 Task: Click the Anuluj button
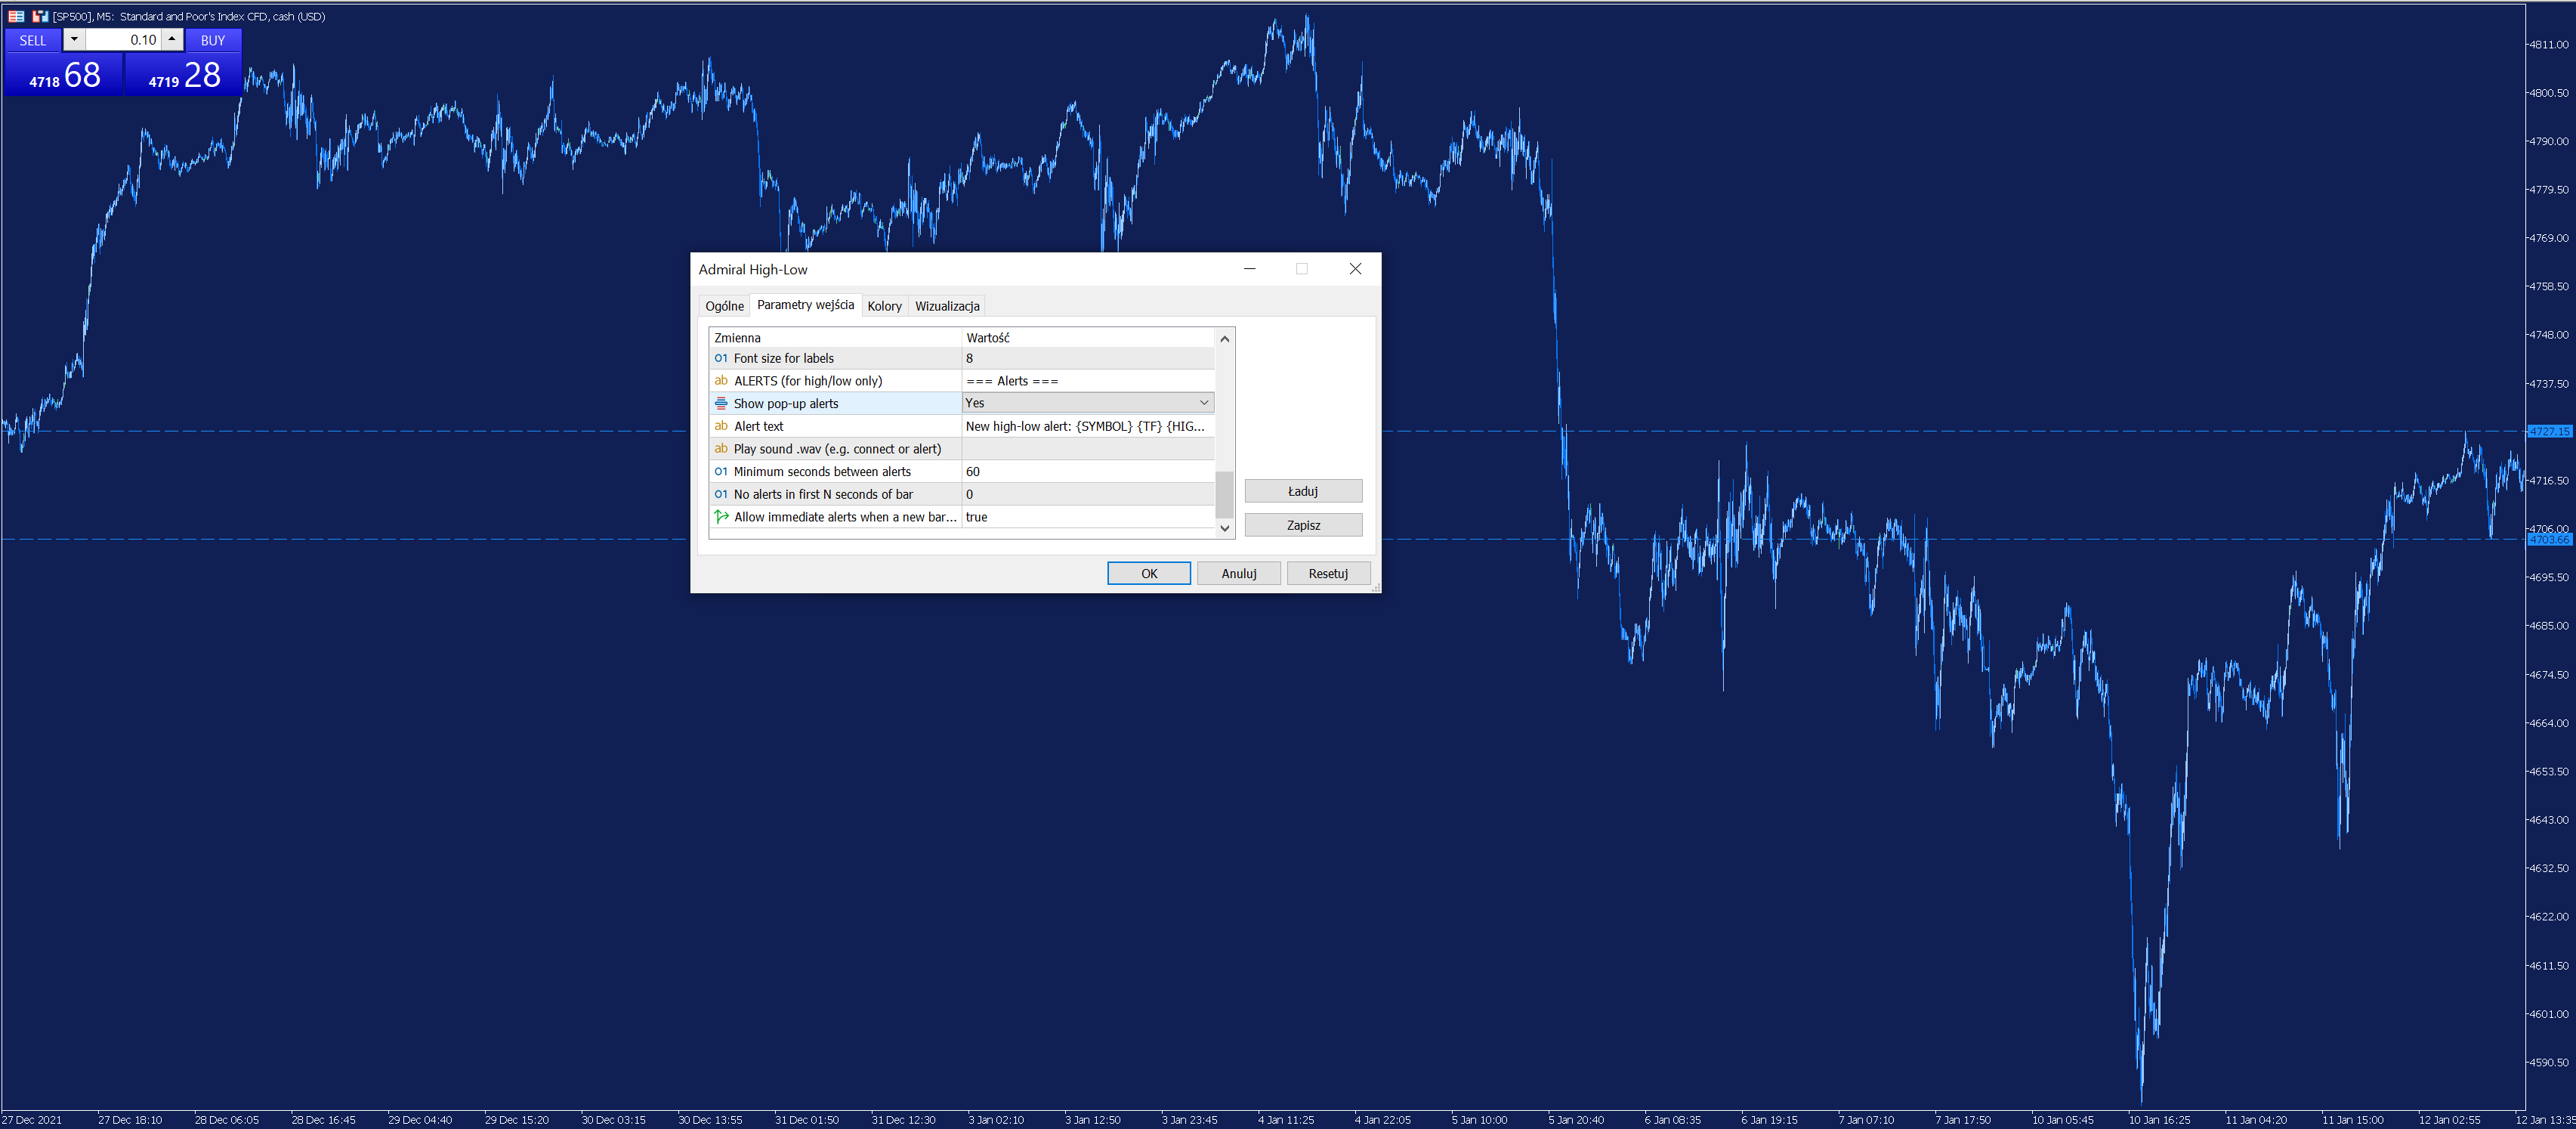click(x=1239, y=573)
